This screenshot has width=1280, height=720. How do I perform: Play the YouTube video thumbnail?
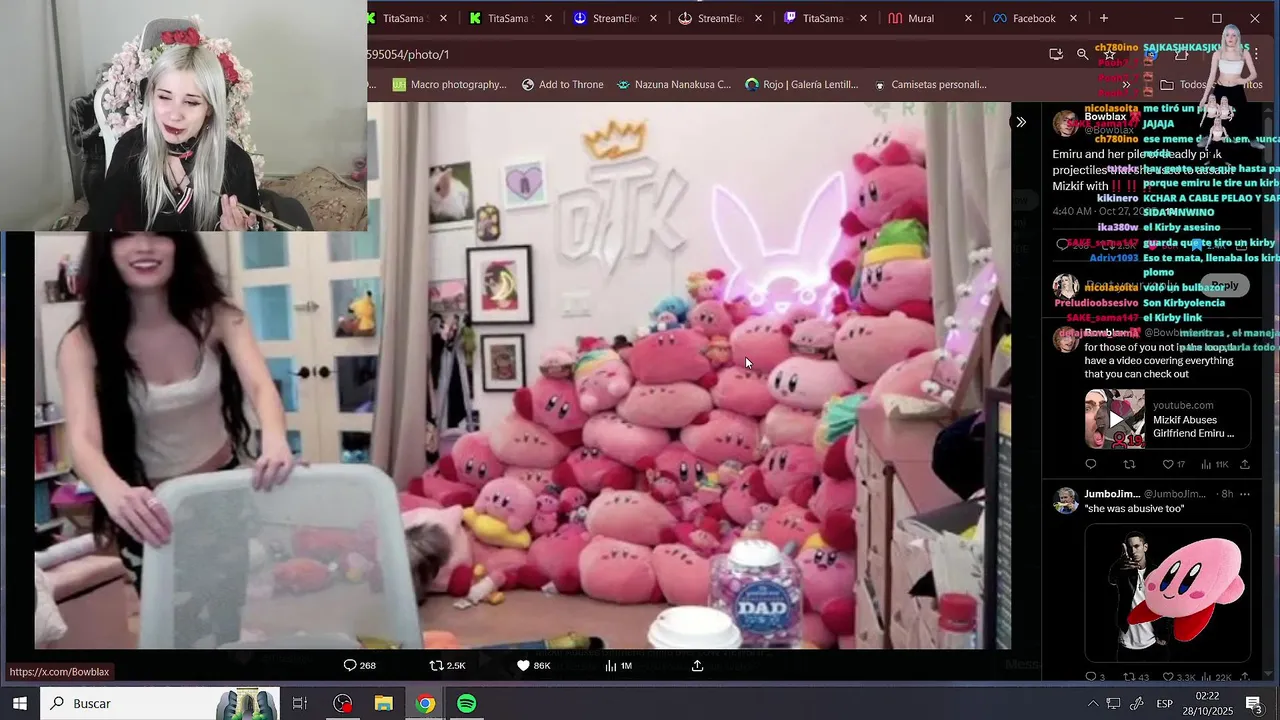click(1115, 419)
